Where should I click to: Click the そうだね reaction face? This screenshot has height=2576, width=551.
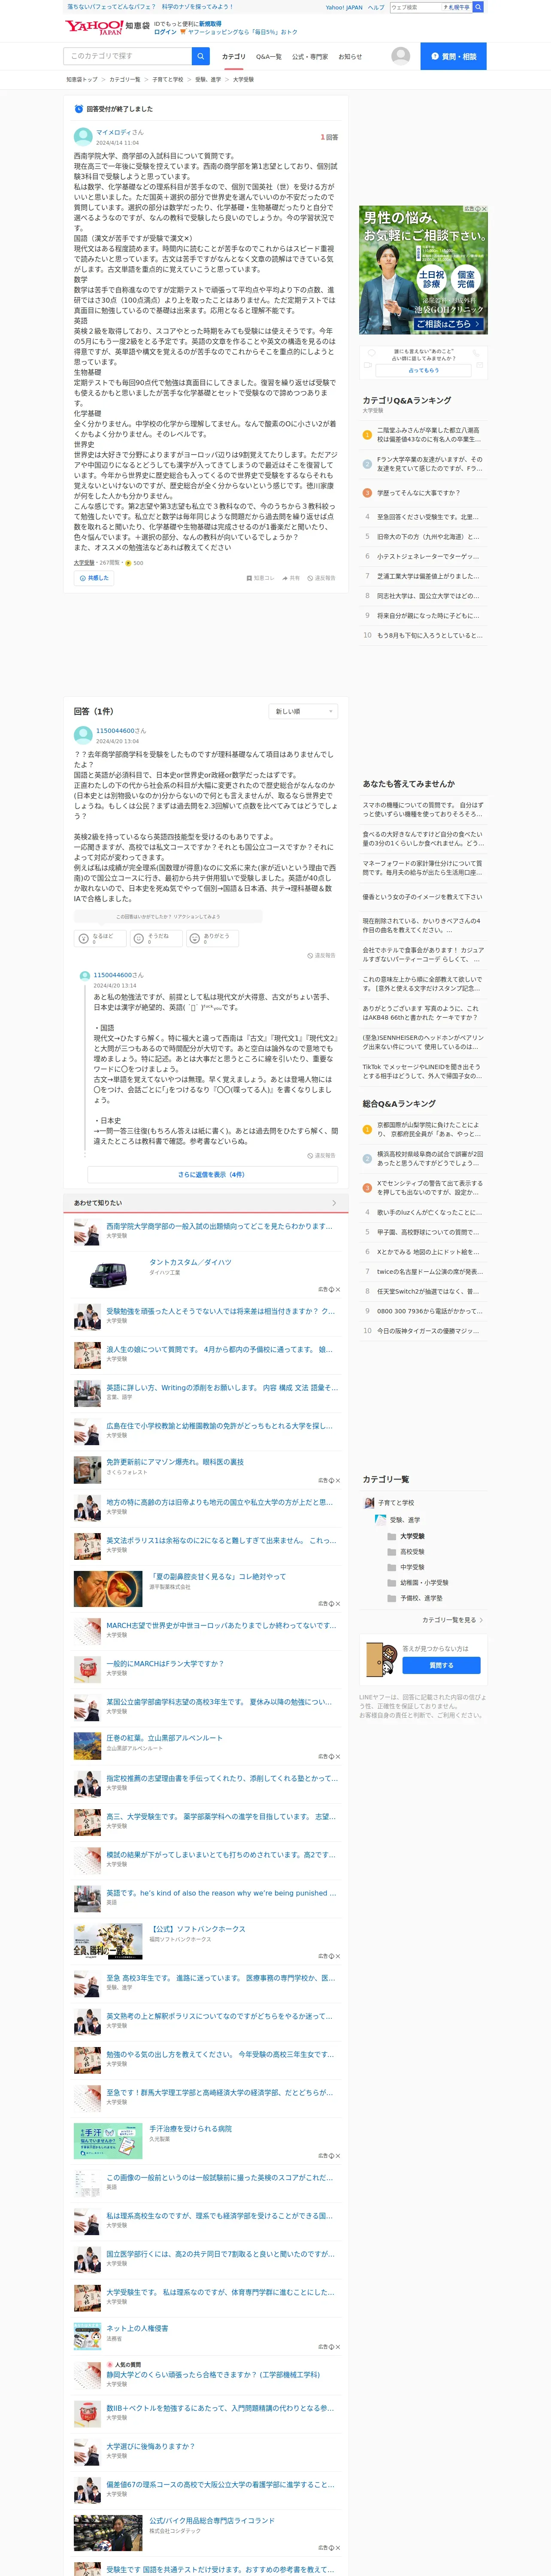(140, 938)
